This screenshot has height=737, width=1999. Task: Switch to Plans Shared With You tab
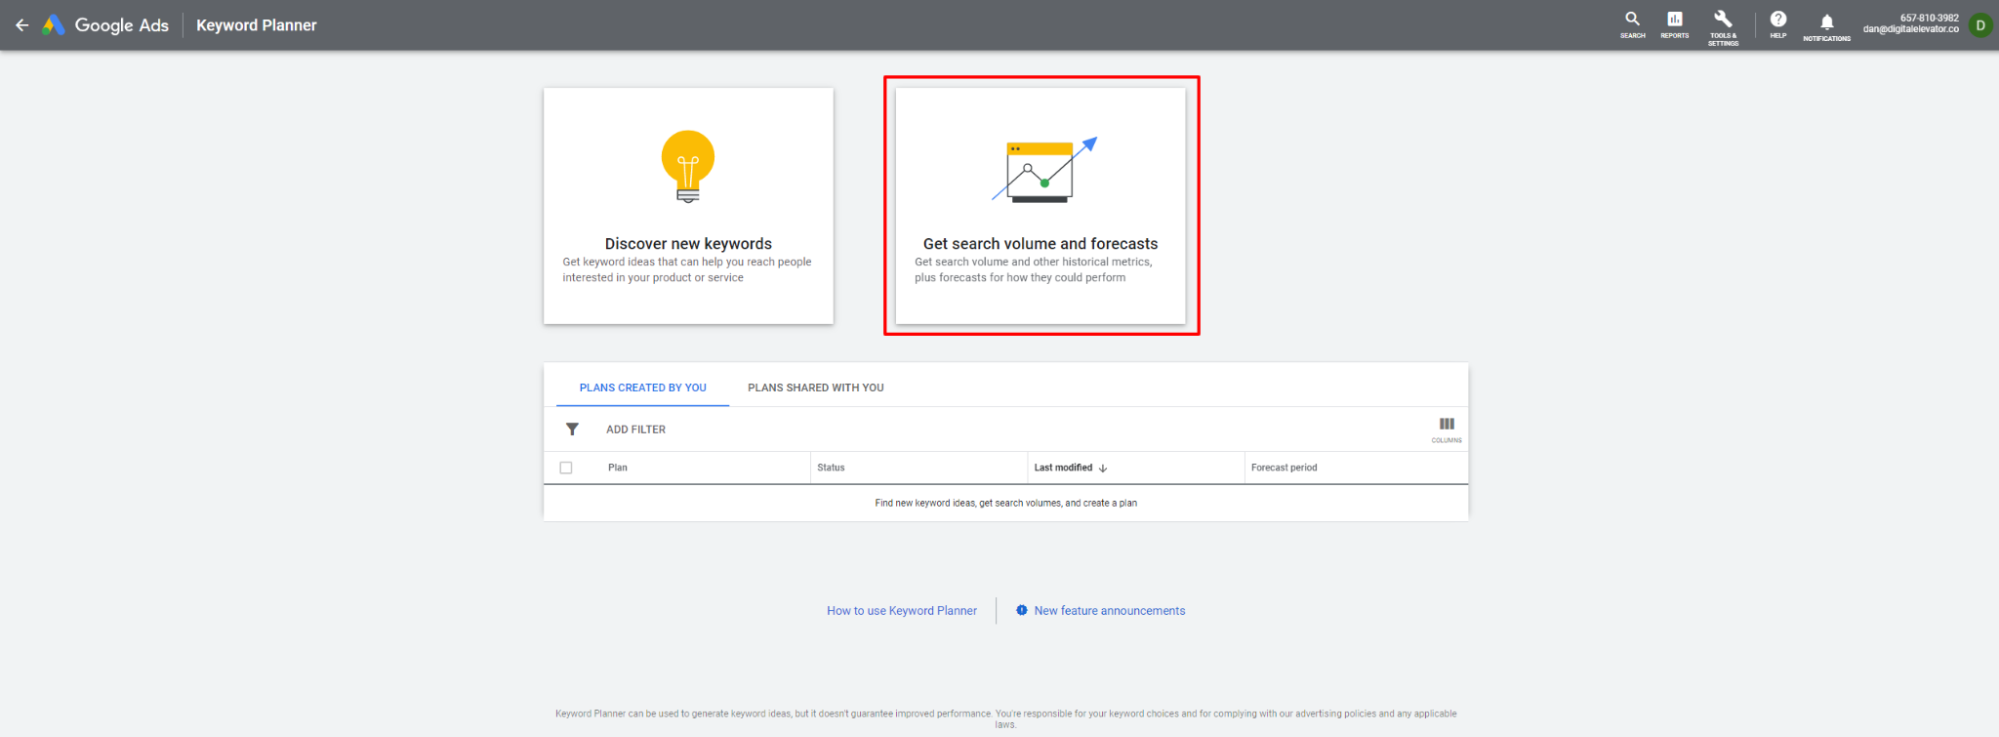816,387
